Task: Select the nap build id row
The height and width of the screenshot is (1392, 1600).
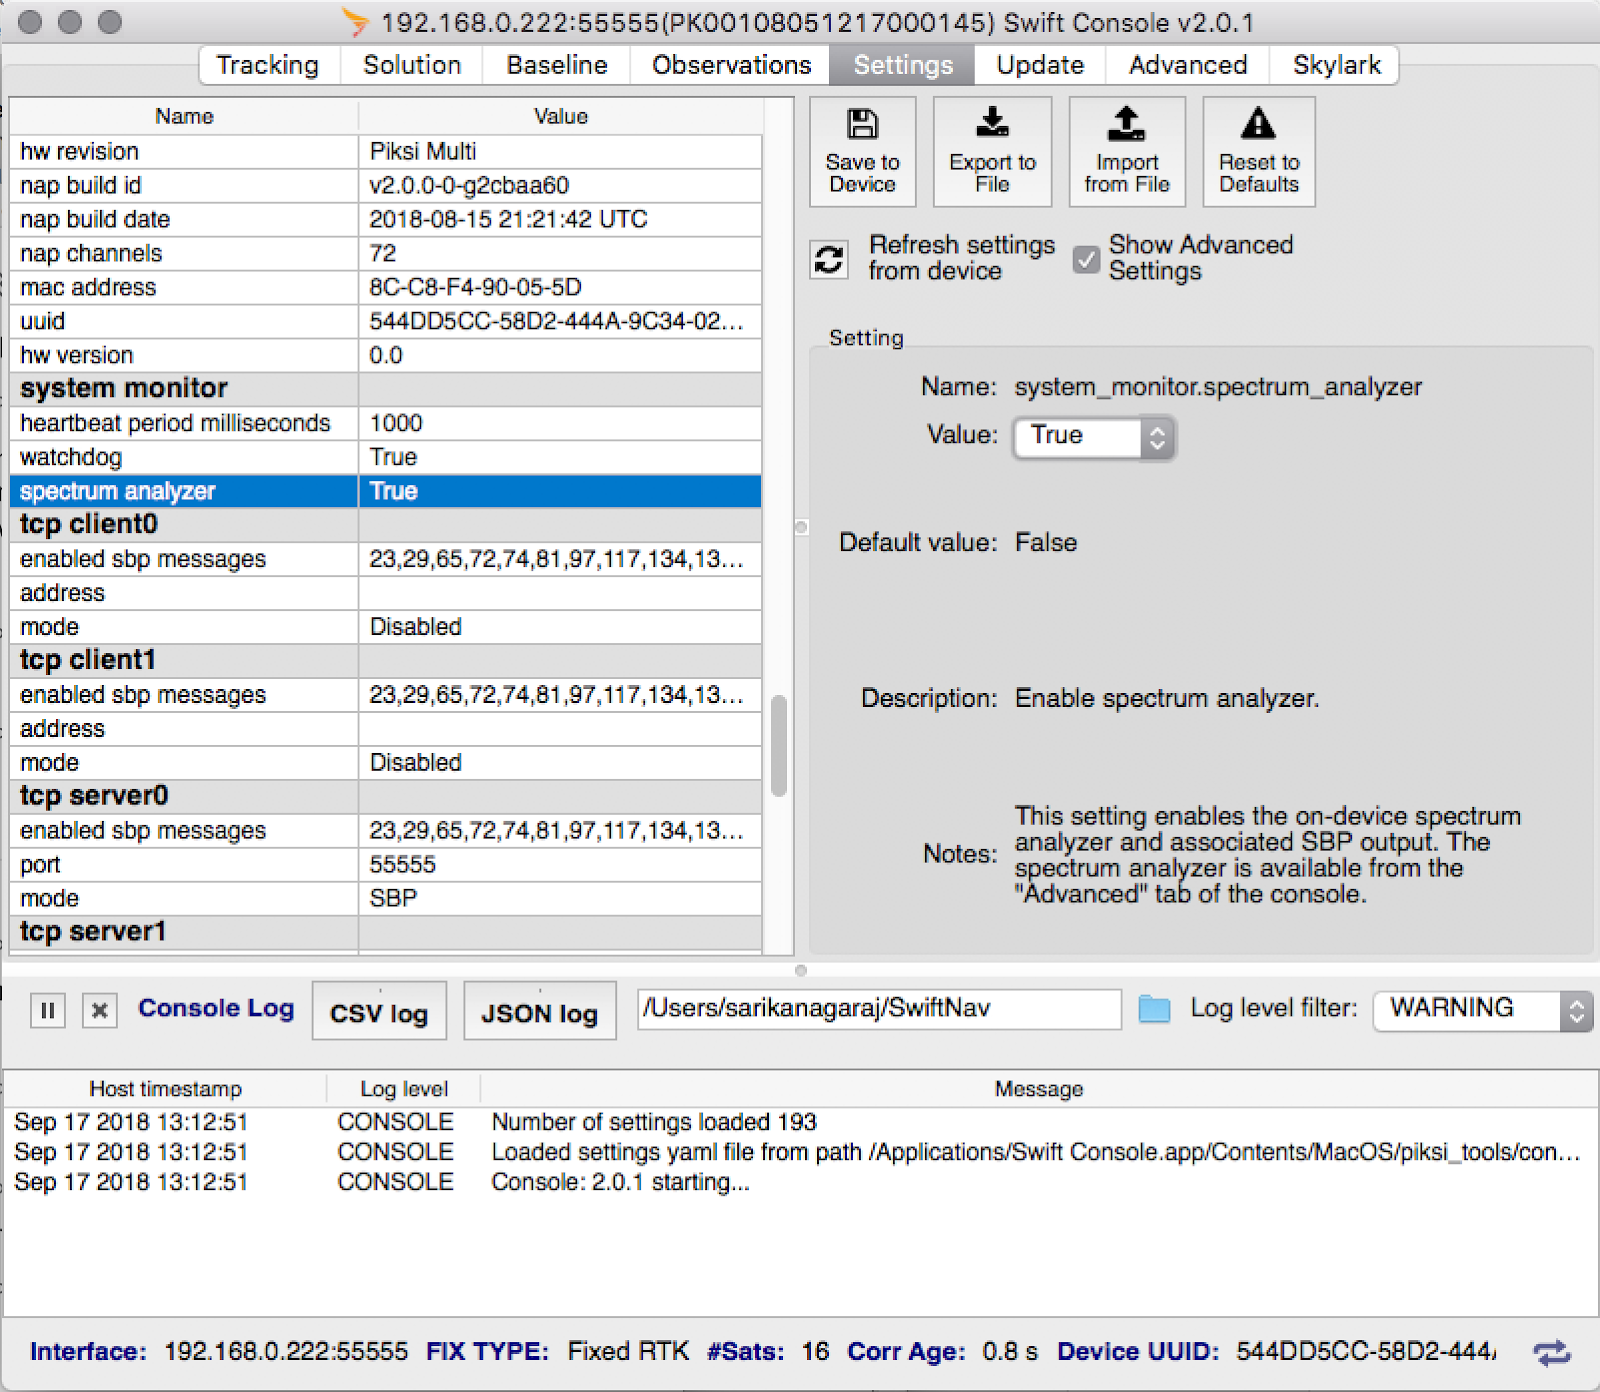Action: pos(386,185)
